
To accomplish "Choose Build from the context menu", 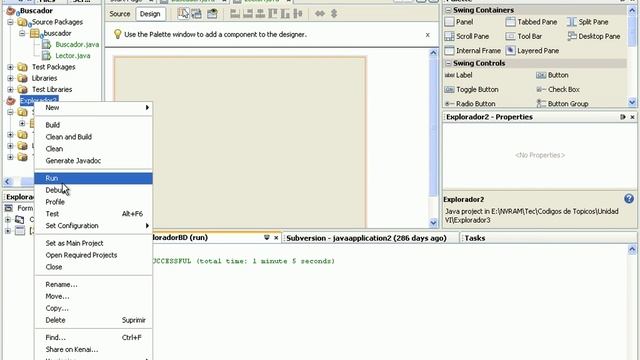I will 93,125.
